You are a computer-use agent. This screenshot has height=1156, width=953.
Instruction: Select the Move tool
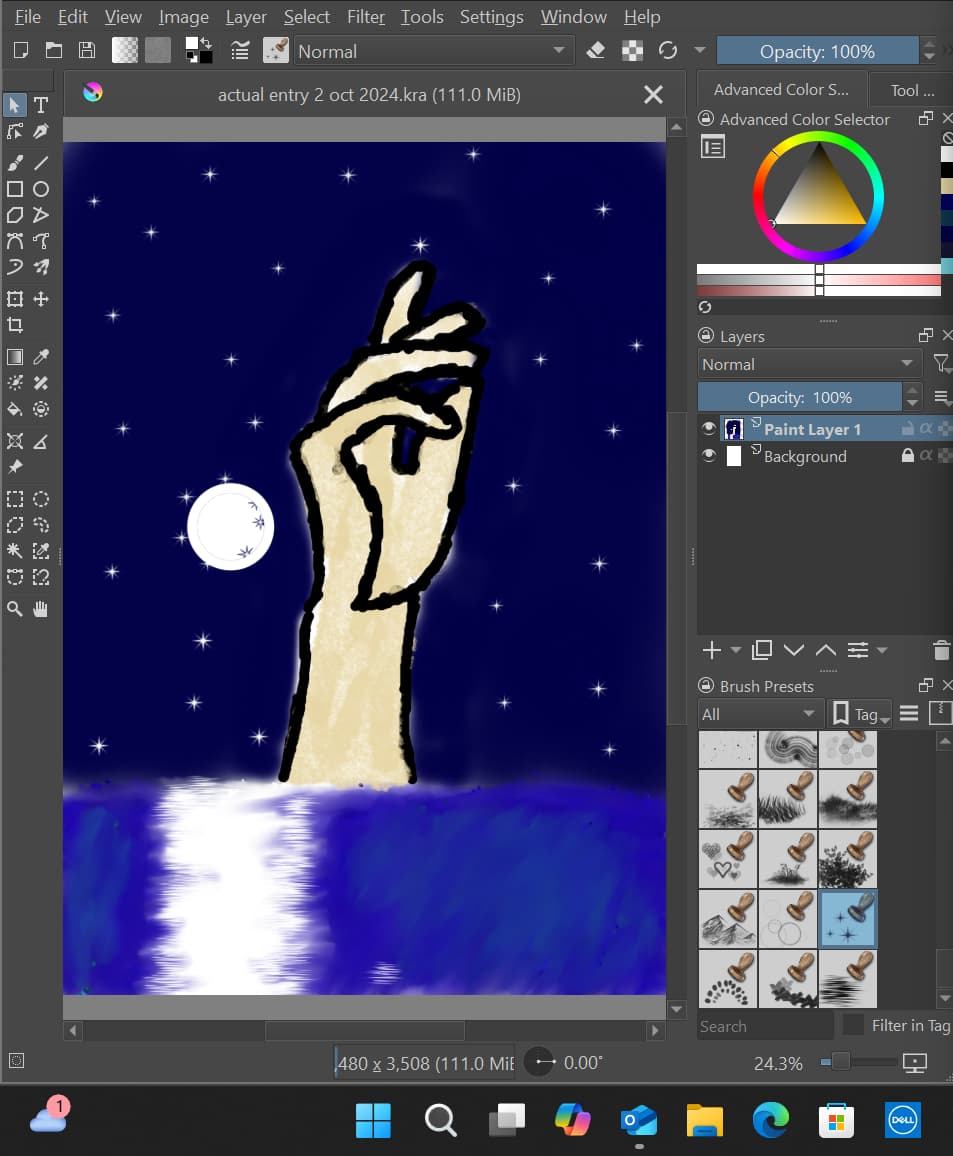point(41,299)
